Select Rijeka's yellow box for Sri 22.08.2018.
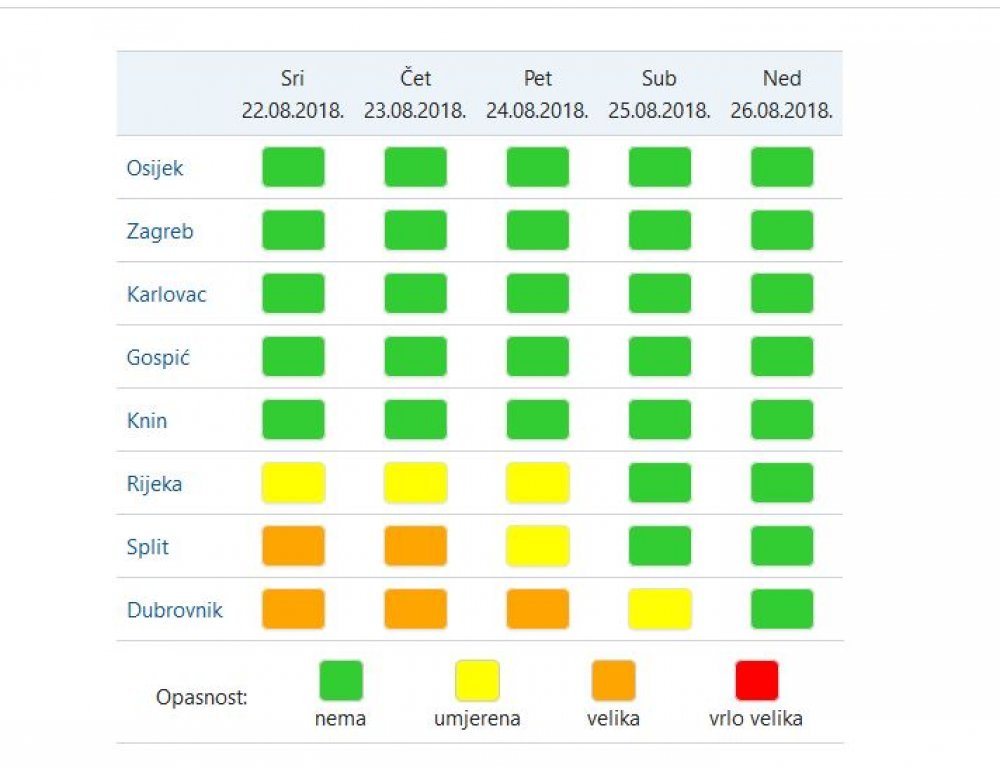1000x769 pixels. click(x=293, y=483)
